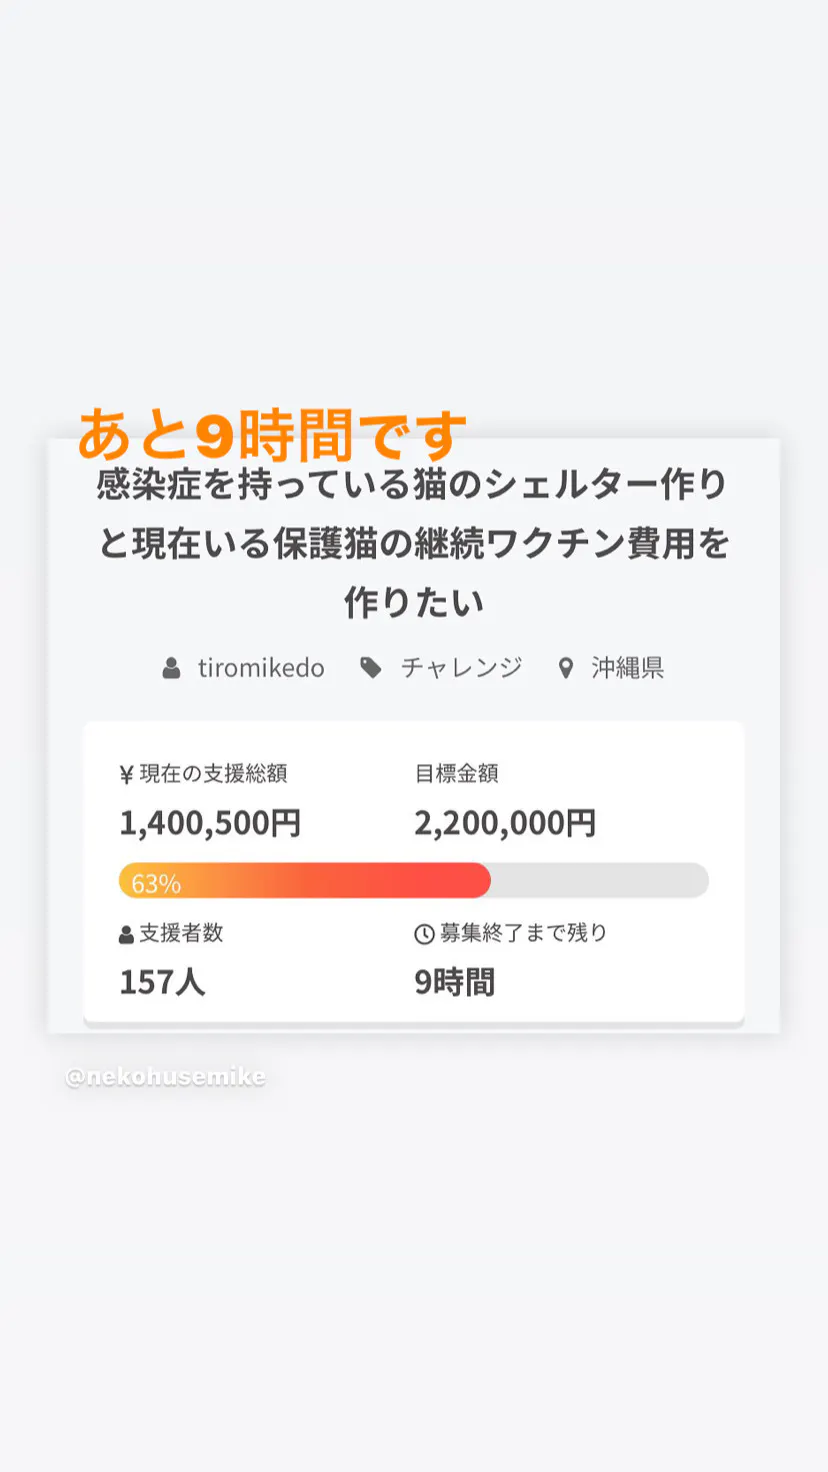828x1472 pixels.
Task: Tap the orange あと9時間です caption
Action: tap(272, 435)
